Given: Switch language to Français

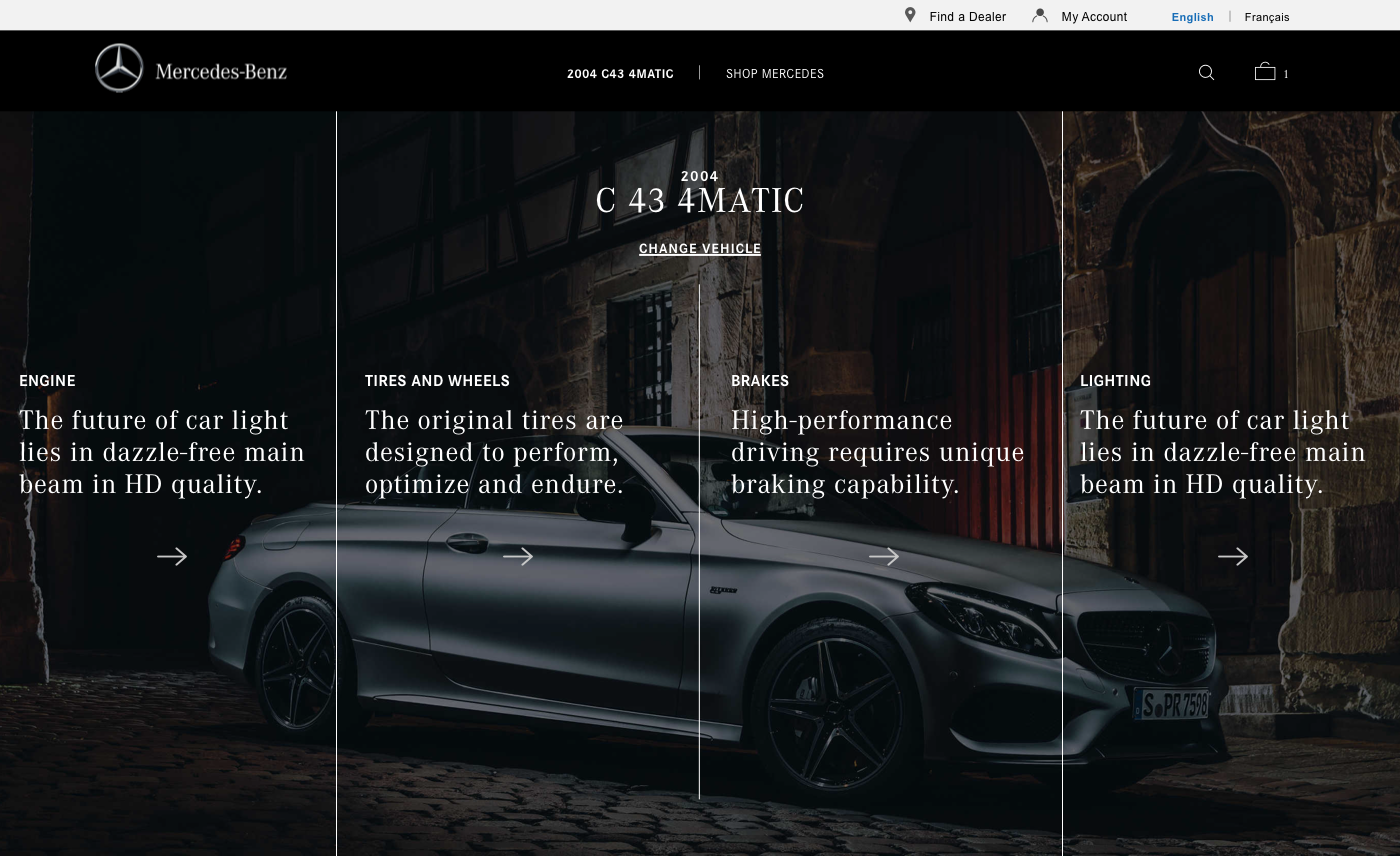Looking at the screenshot, I should [1267, 17].
